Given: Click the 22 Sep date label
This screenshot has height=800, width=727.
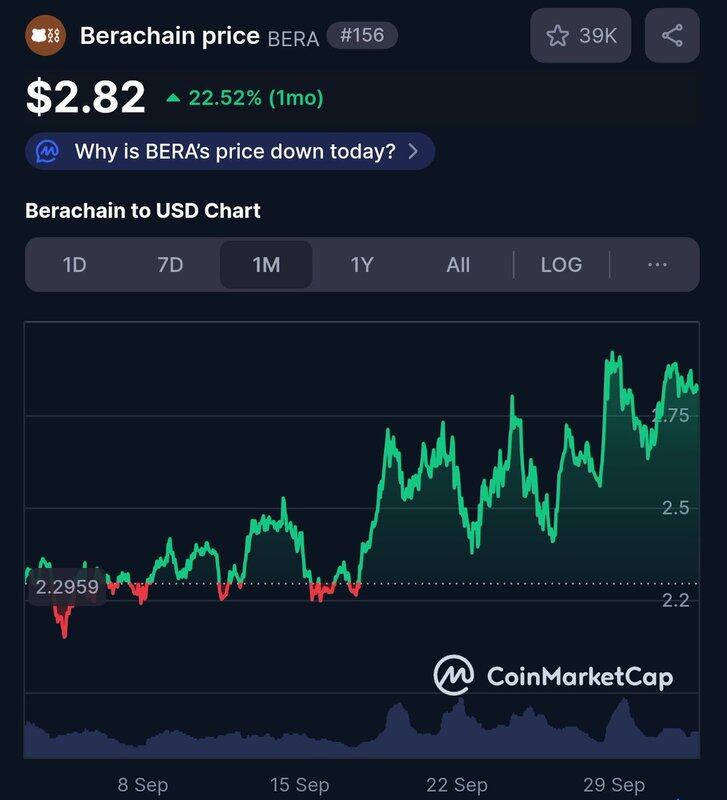Looking at the screenshot, I should pyautogui.click(x=457, y=784).
